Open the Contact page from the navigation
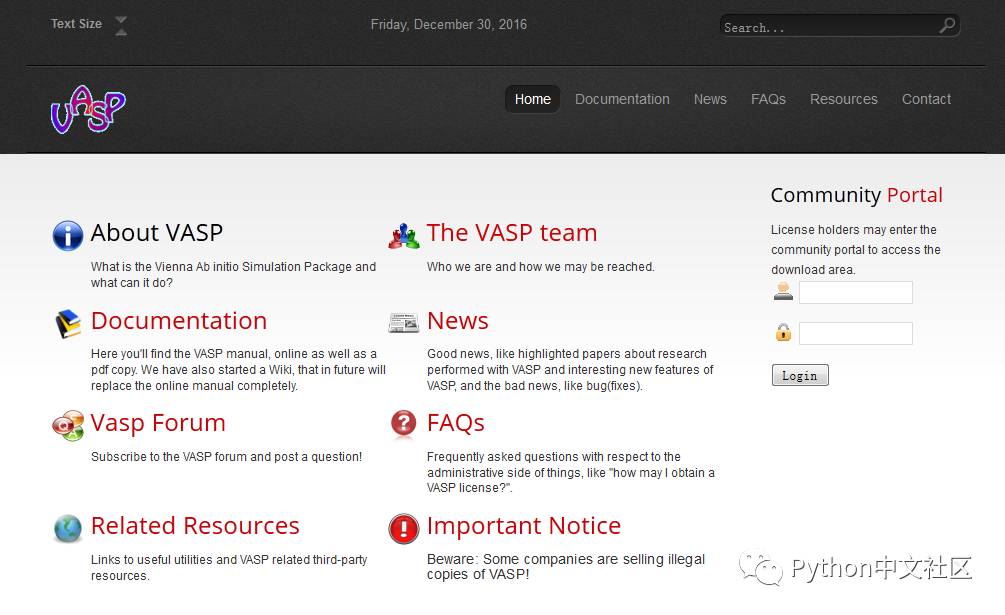 point(926,99)
